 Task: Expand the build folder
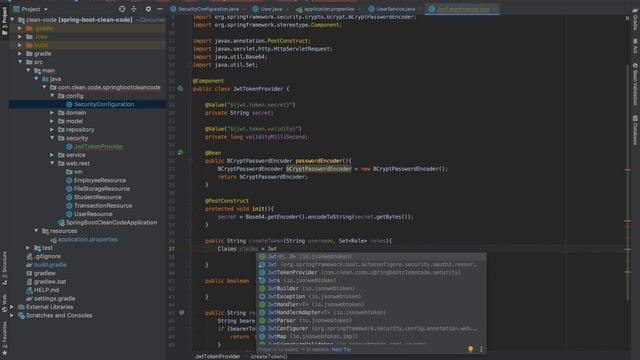click(x=20, y=45)
